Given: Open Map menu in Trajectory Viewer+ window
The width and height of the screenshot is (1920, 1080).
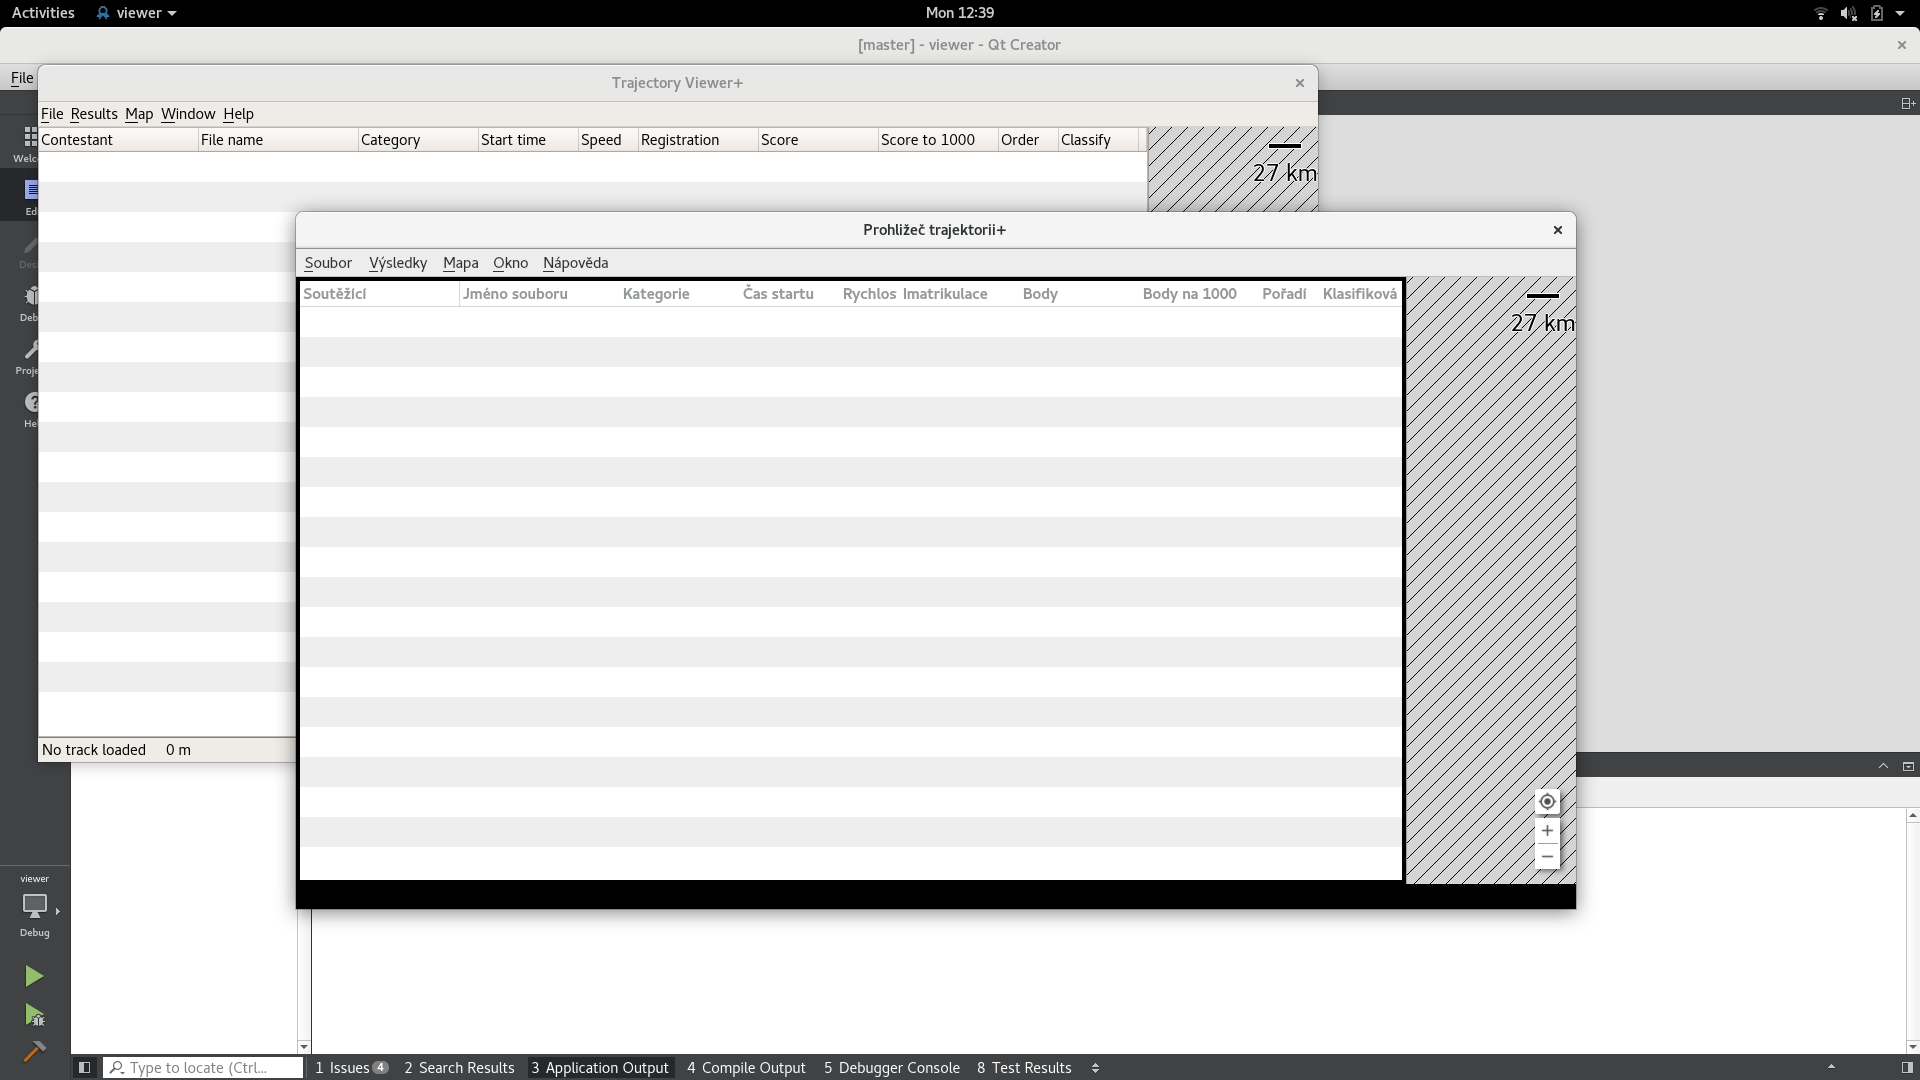Looking at the screenshot, I should 139,114.
